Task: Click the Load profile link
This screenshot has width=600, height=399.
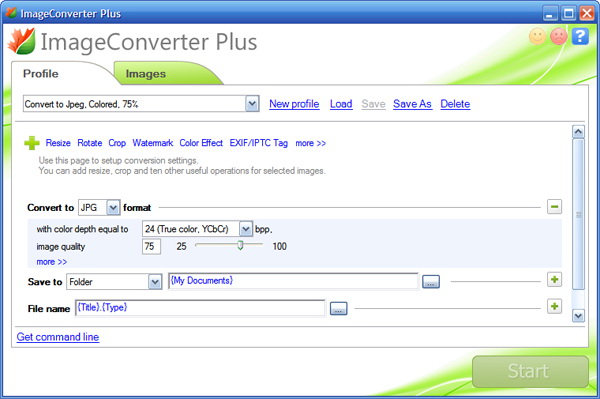Action: [x=341, y=104]
